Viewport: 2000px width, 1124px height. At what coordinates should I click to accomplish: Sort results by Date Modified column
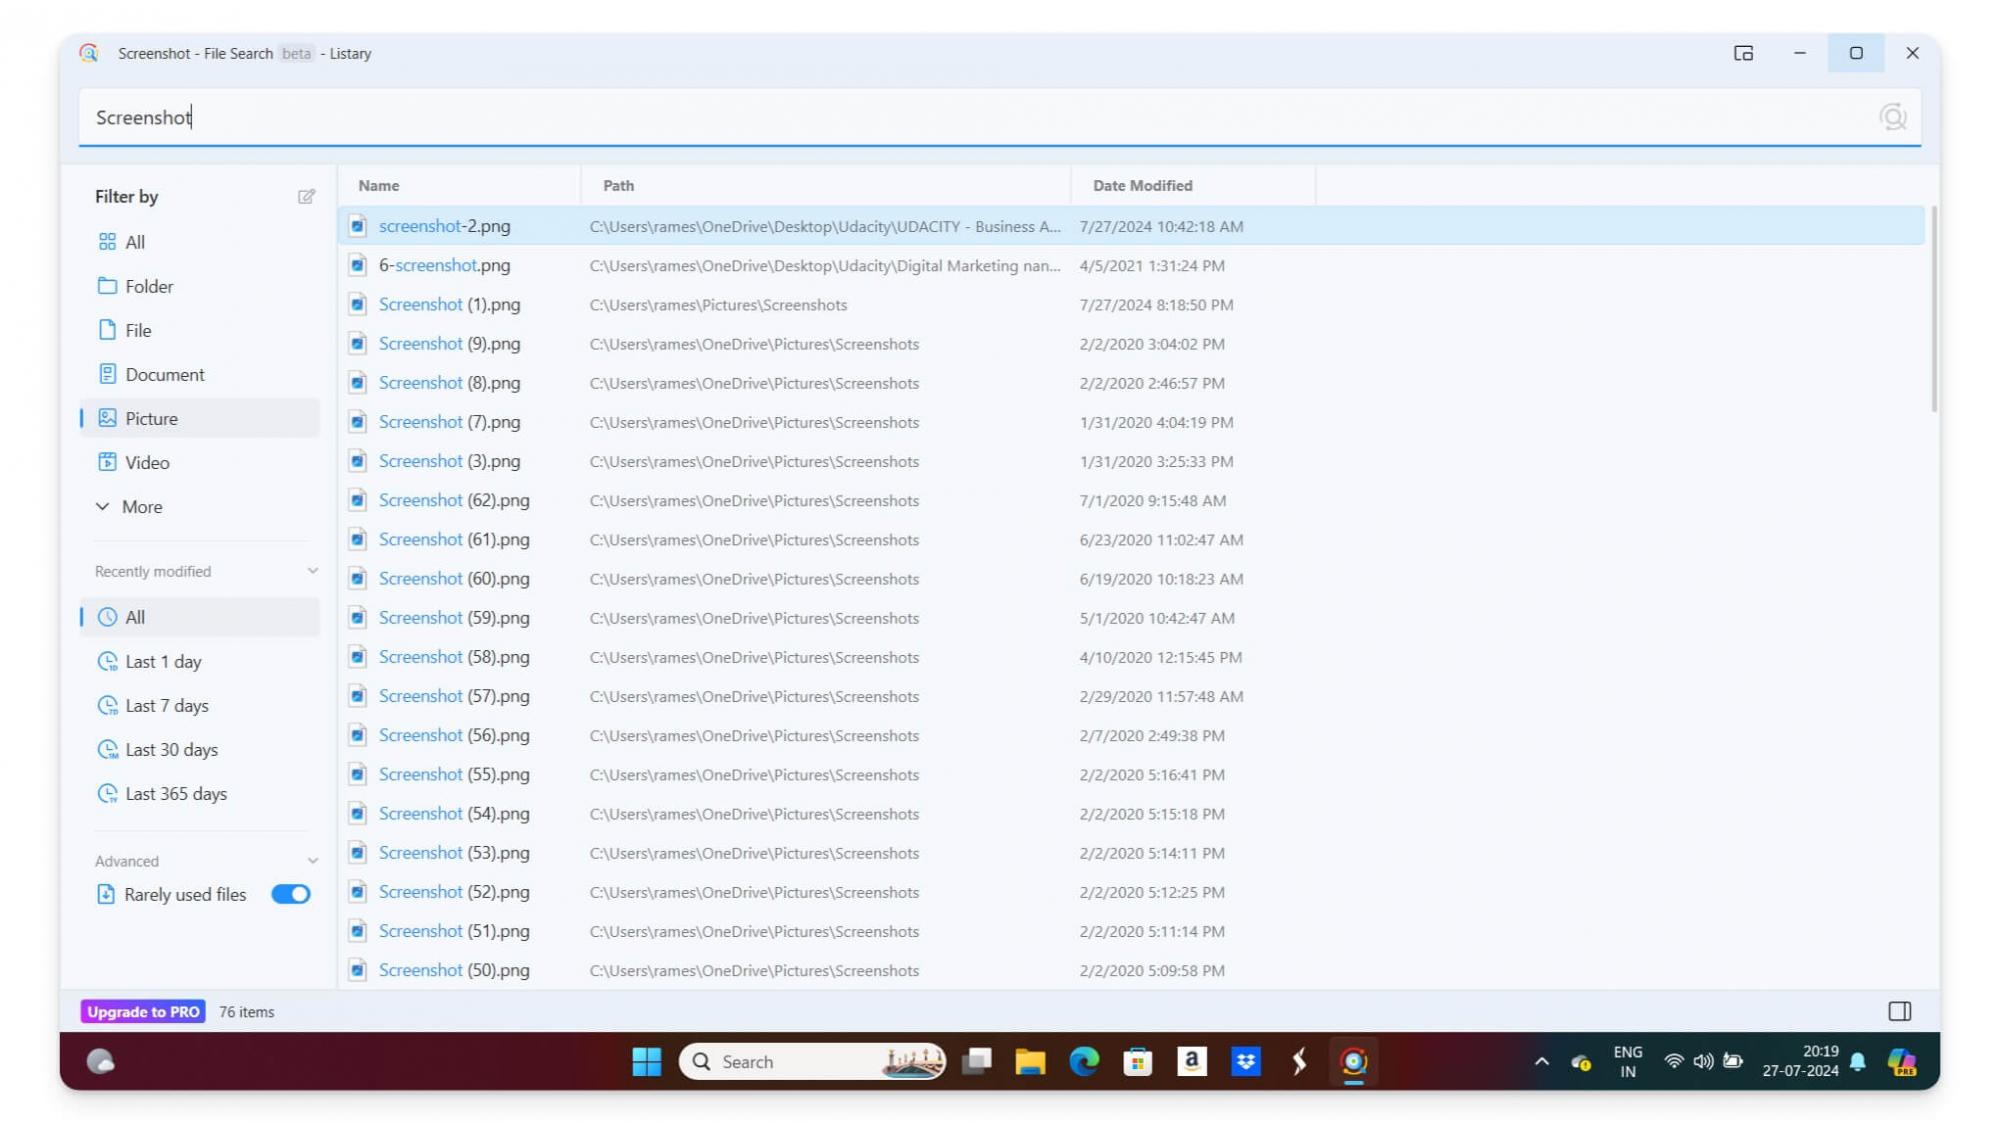pos(1142,186)
